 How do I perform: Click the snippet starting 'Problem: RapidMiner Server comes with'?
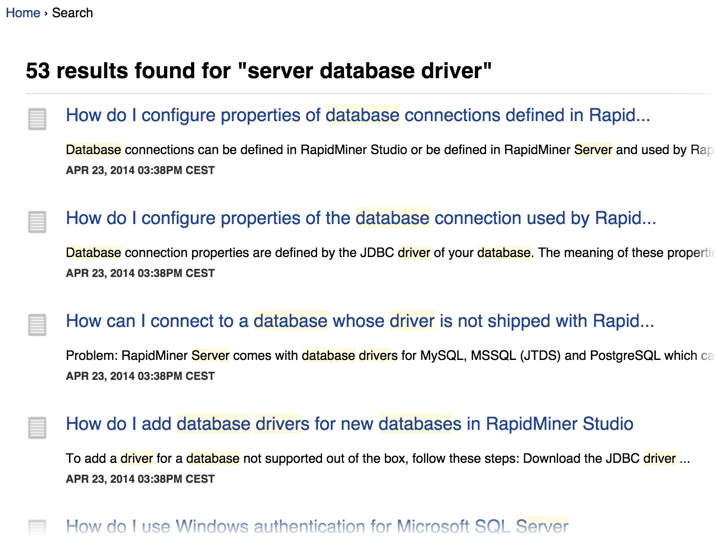click(x=390, y=356)
